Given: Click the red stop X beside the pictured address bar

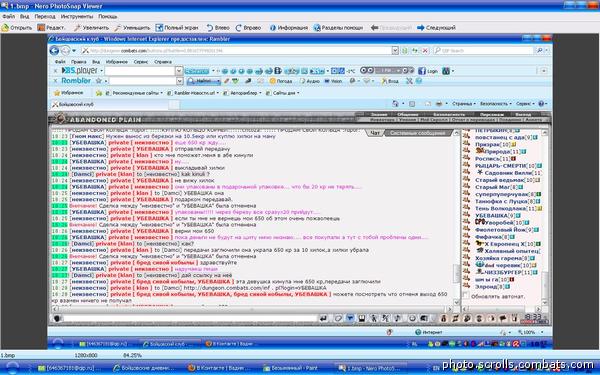Looking at the screenshot, I should 425,51.
